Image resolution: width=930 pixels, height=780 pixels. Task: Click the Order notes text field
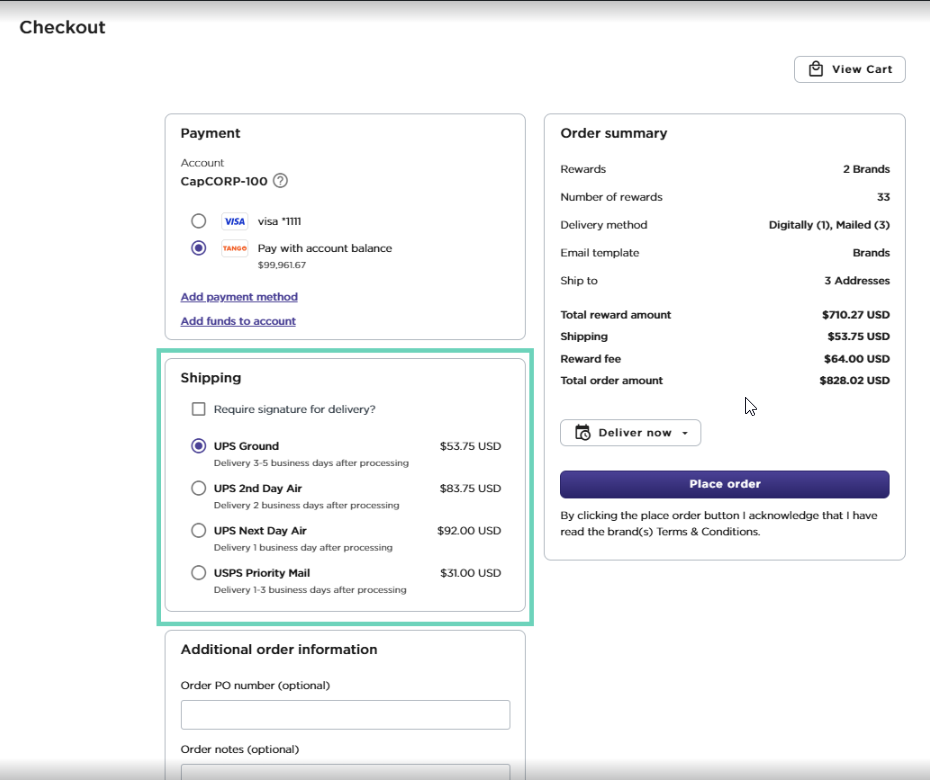(345, 771)
